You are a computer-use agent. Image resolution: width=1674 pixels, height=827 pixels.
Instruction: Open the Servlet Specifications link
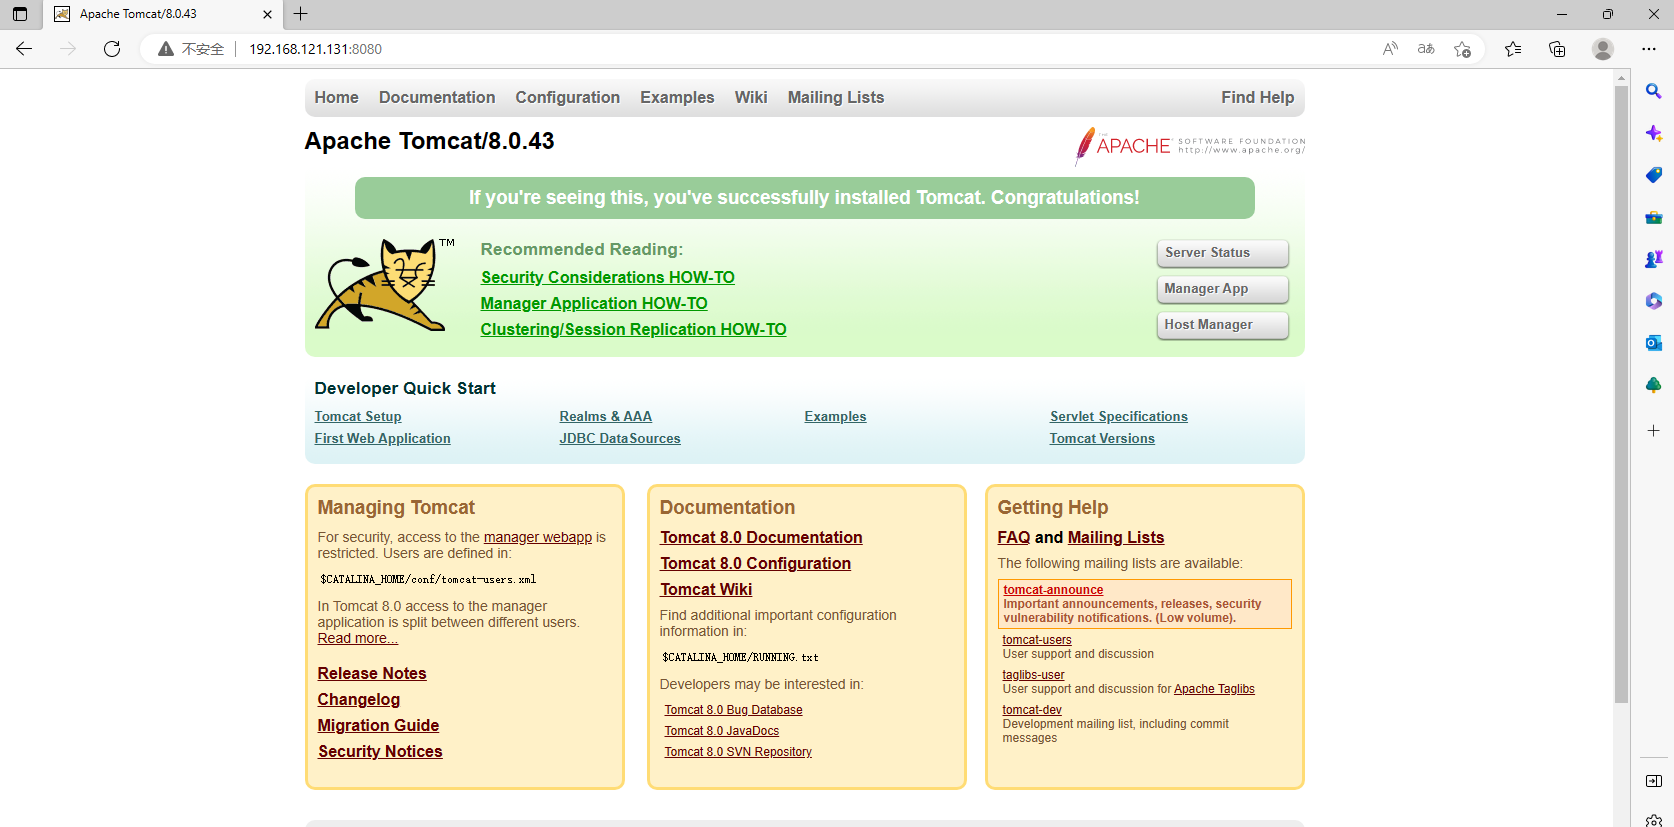tap(1119, 417)
